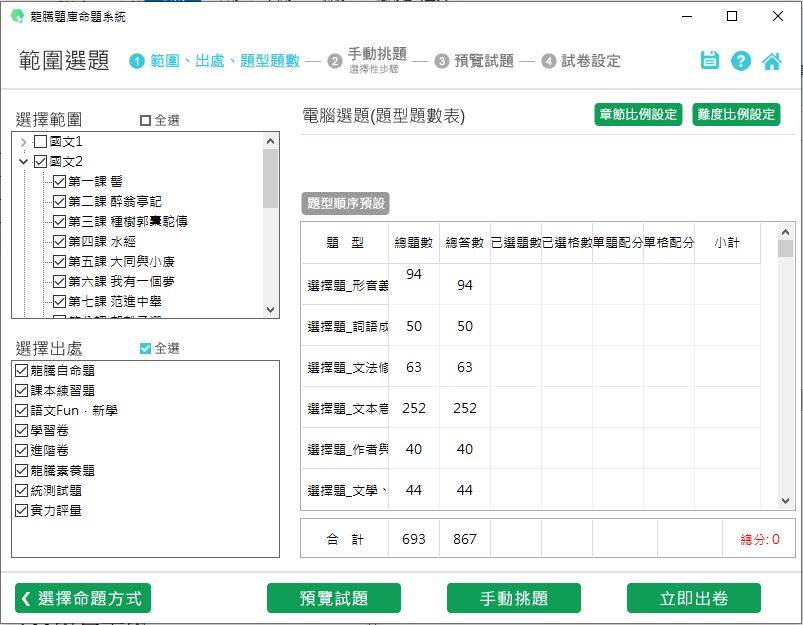The width and height of the screenshot is (803, 625).
Task: Uncheck 第四課 水經
Action: [59, 241]
